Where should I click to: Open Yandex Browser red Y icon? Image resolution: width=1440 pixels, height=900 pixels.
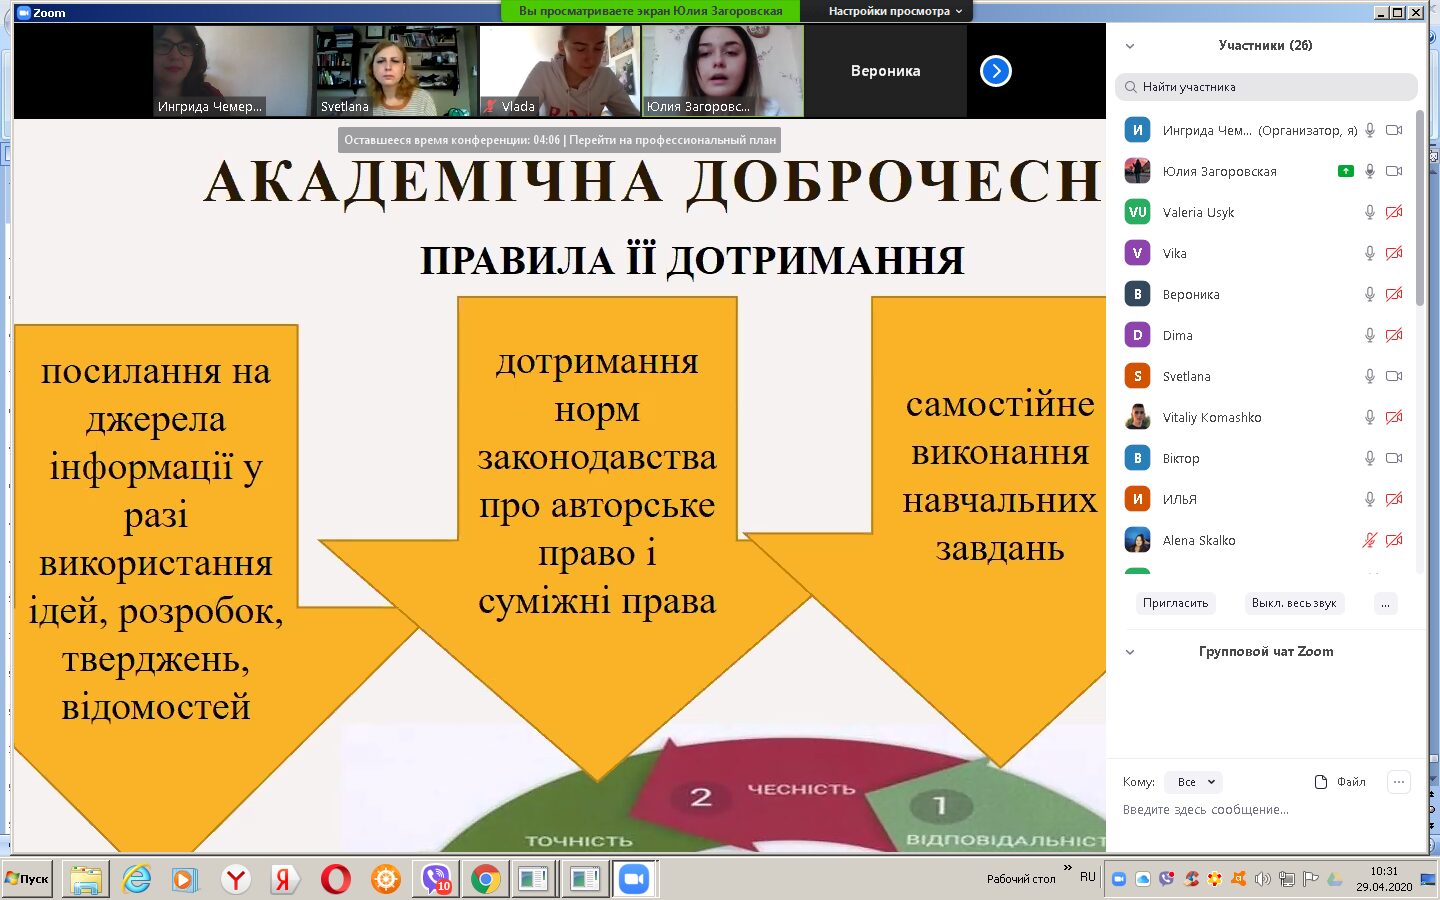tap(236, 879)
